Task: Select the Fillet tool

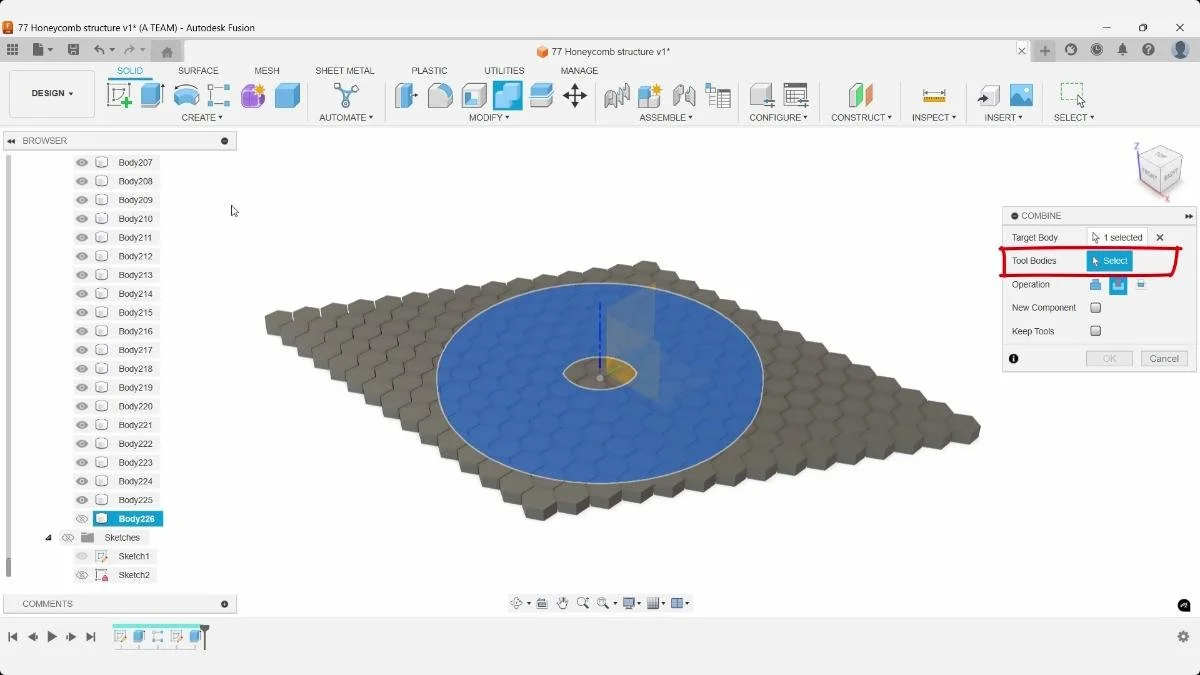Action: coord(440,95)
